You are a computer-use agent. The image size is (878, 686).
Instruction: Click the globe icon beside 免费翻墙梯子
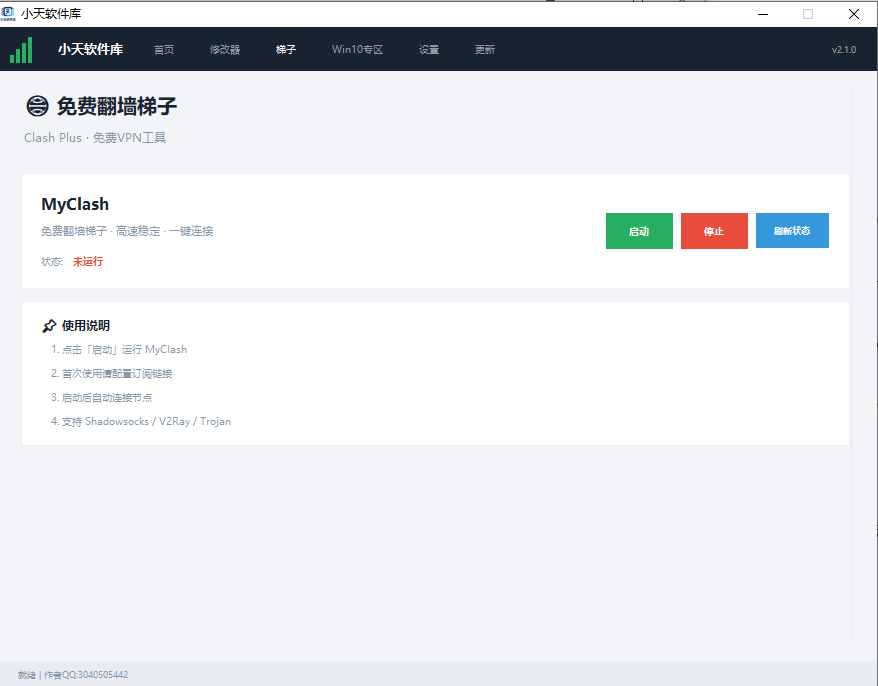[x=37, y=106]
